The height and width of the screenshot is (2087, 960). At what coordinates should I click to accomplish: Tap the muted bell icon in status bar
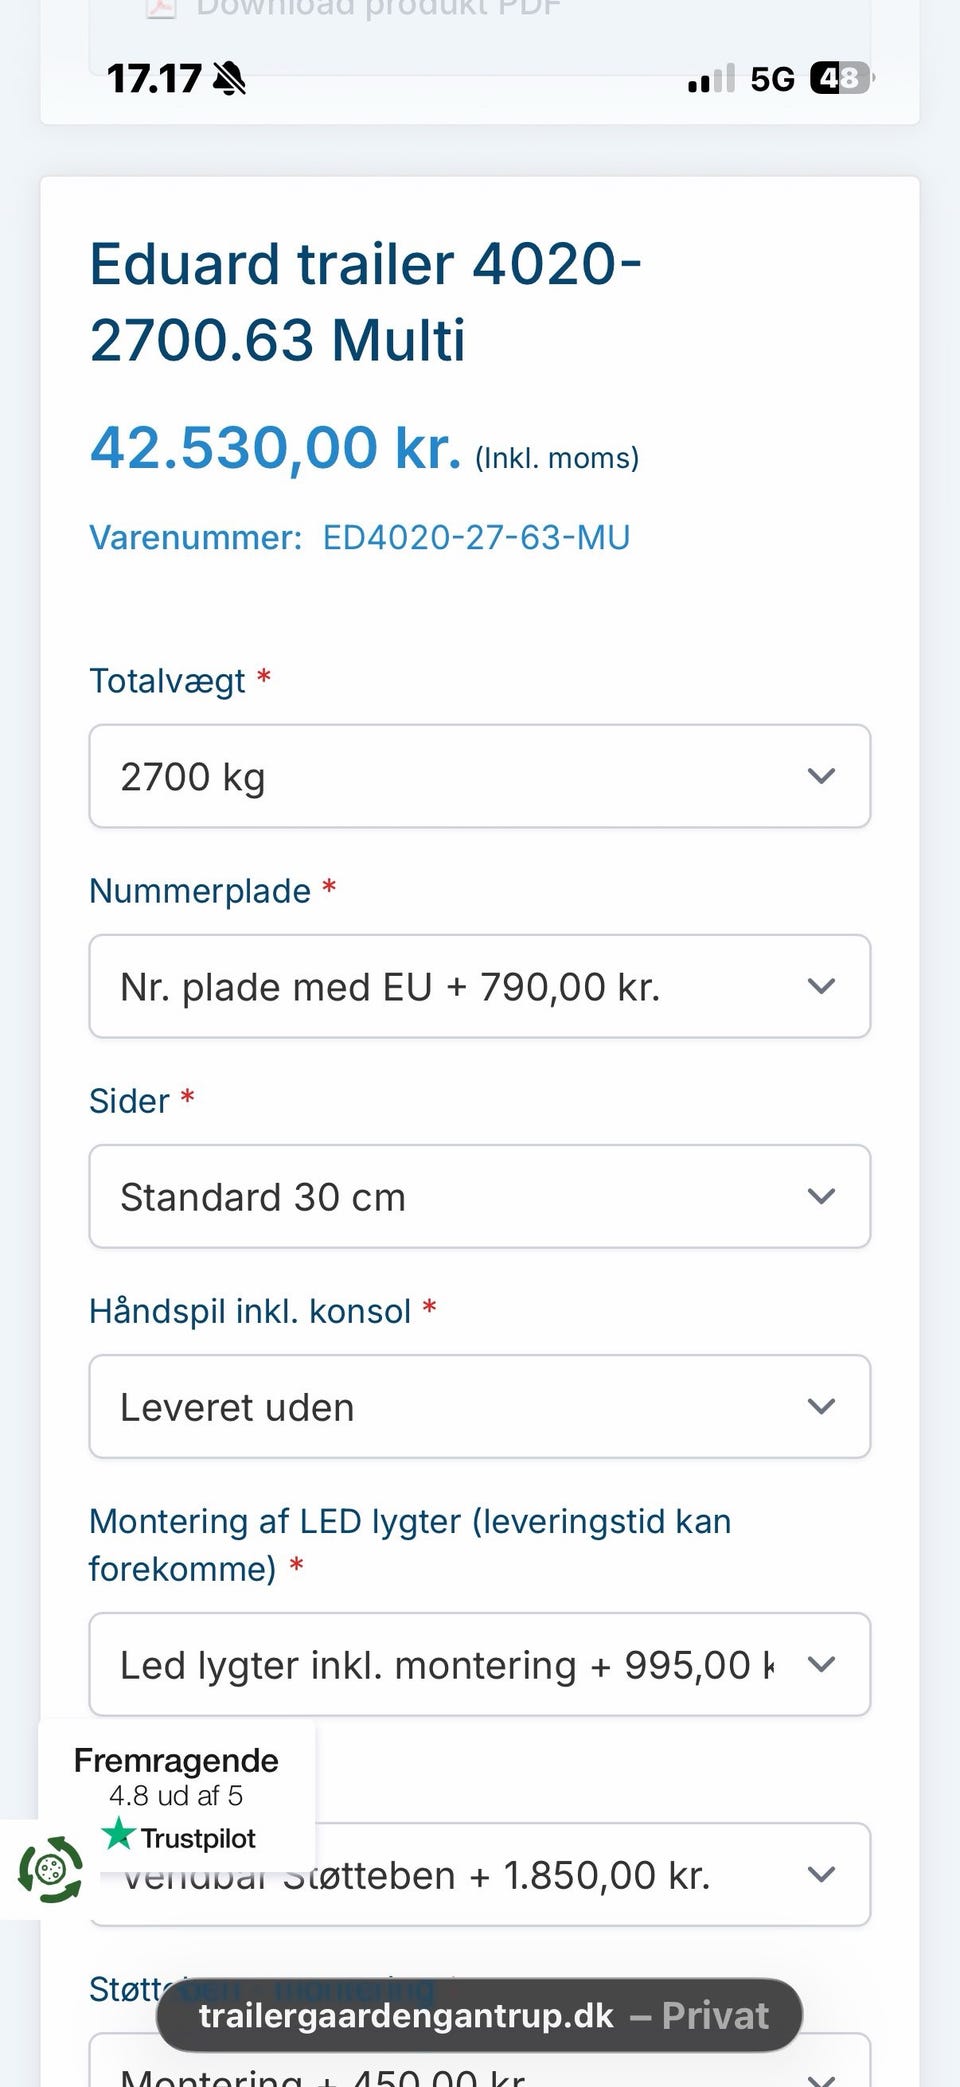(231, 78)
